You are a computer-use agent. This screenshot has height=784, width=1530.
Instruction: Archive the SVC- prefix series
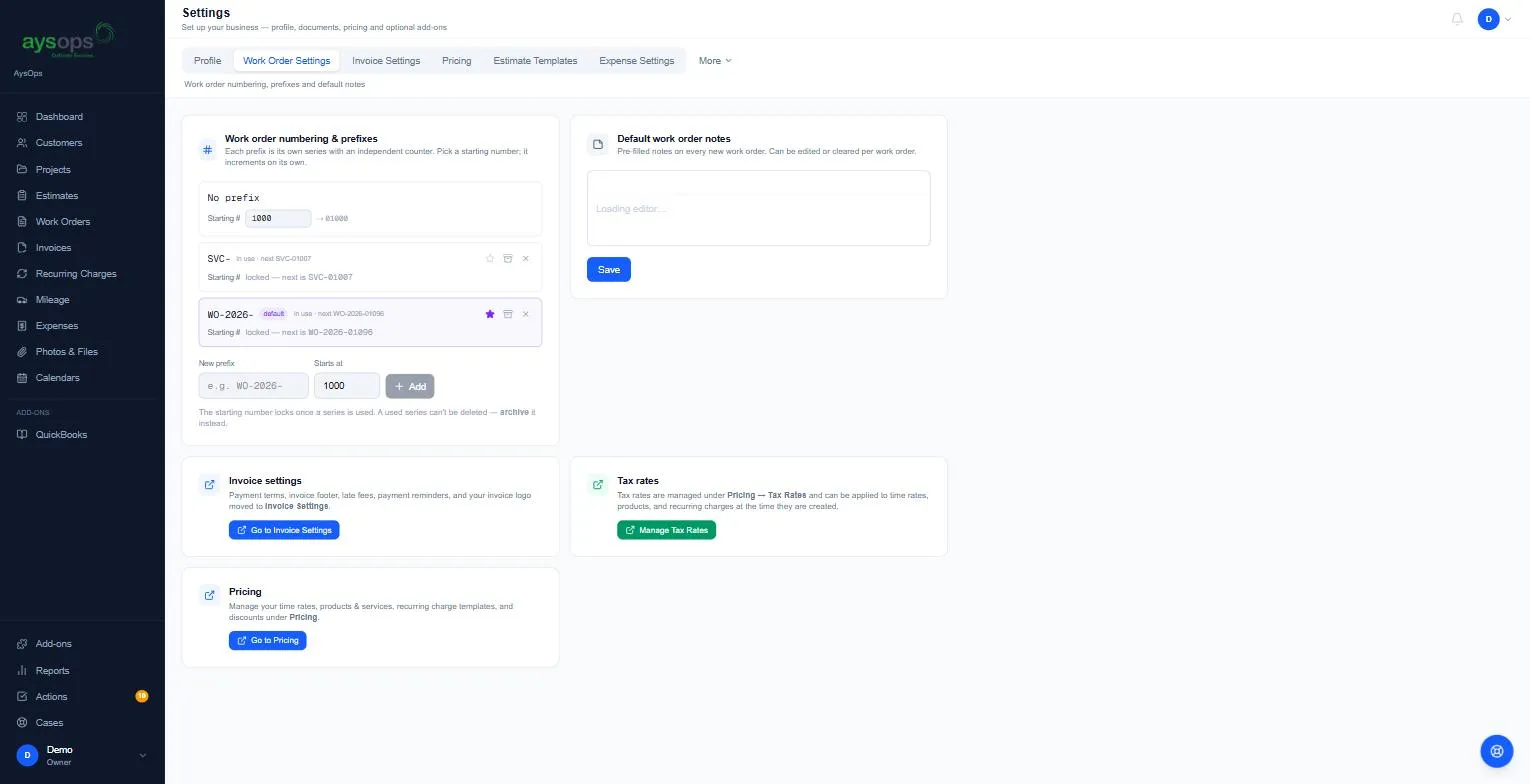click(508, 259)
